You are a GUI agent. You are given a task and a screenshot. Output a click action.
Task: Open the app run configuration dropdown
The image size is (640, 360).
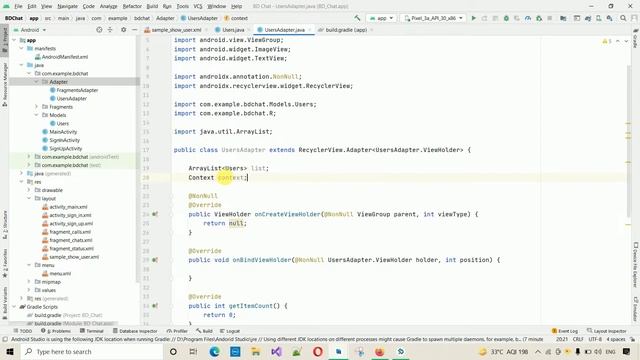(381, 18)
